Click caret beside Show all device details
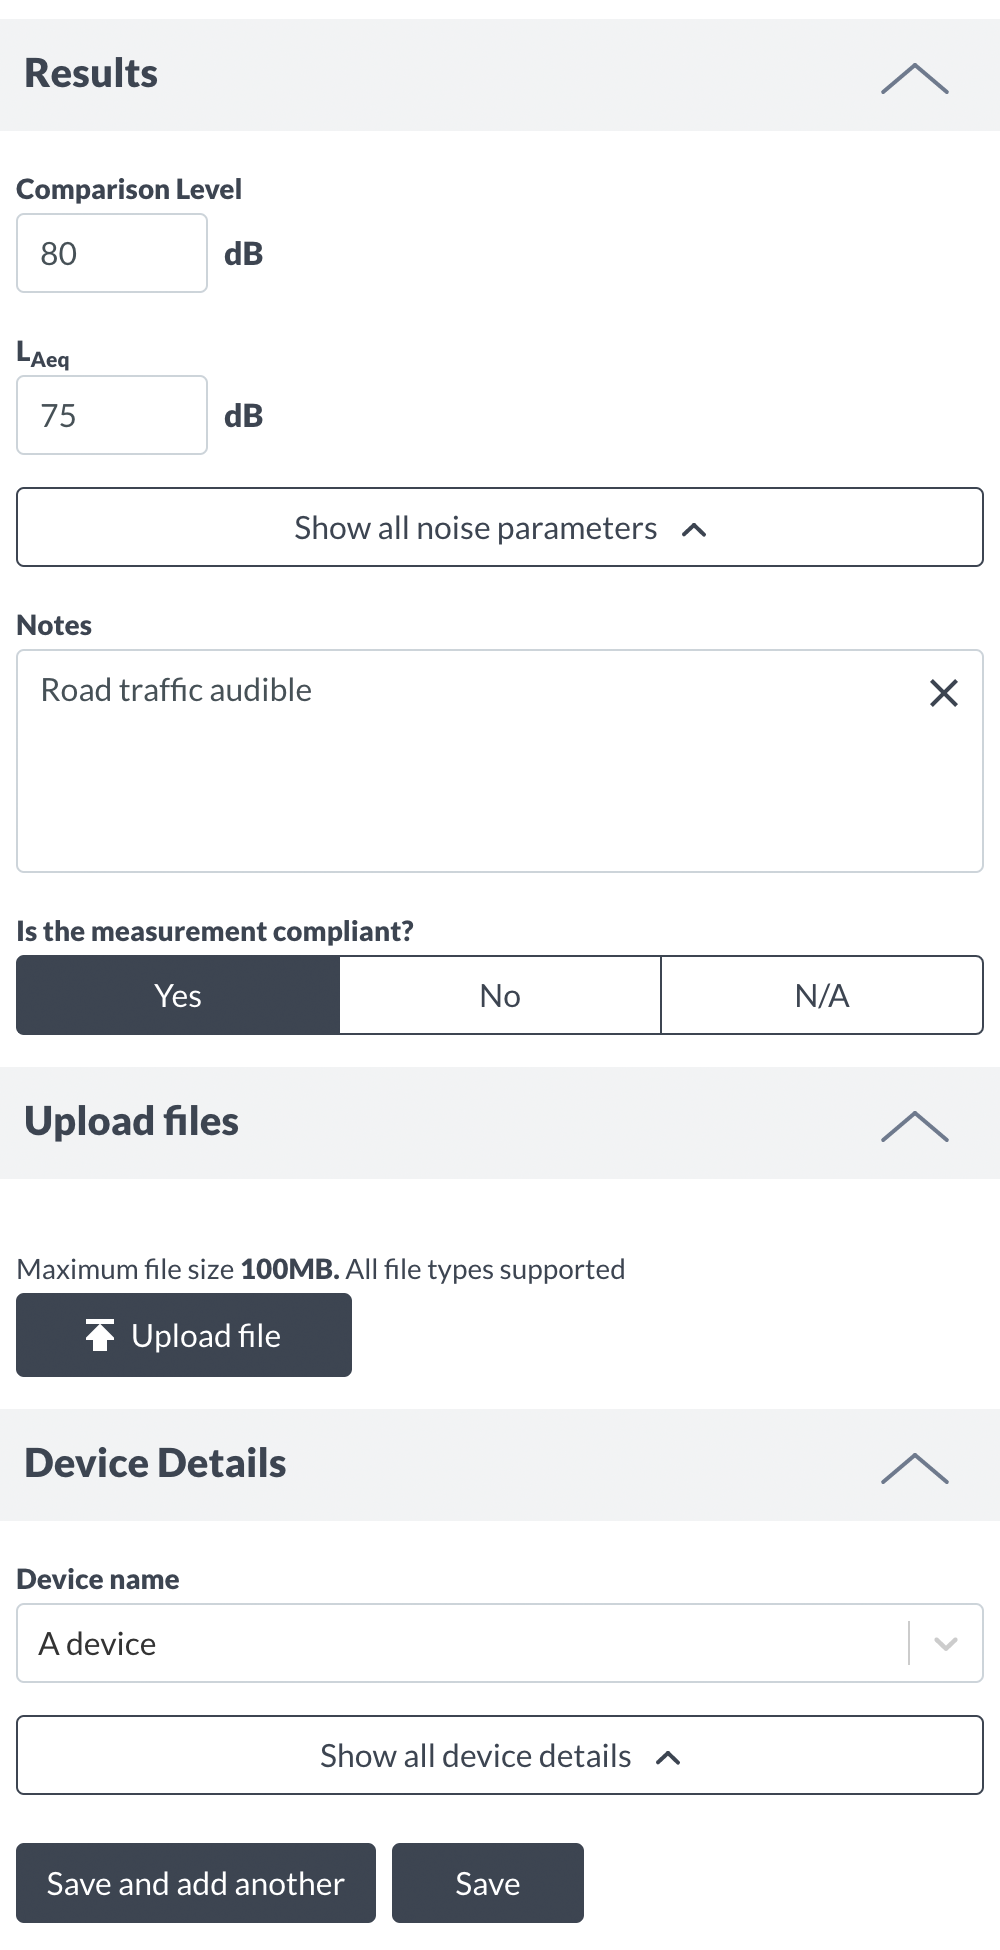The height and width of the screenshot is (1950, 1000). [668, 1758]
